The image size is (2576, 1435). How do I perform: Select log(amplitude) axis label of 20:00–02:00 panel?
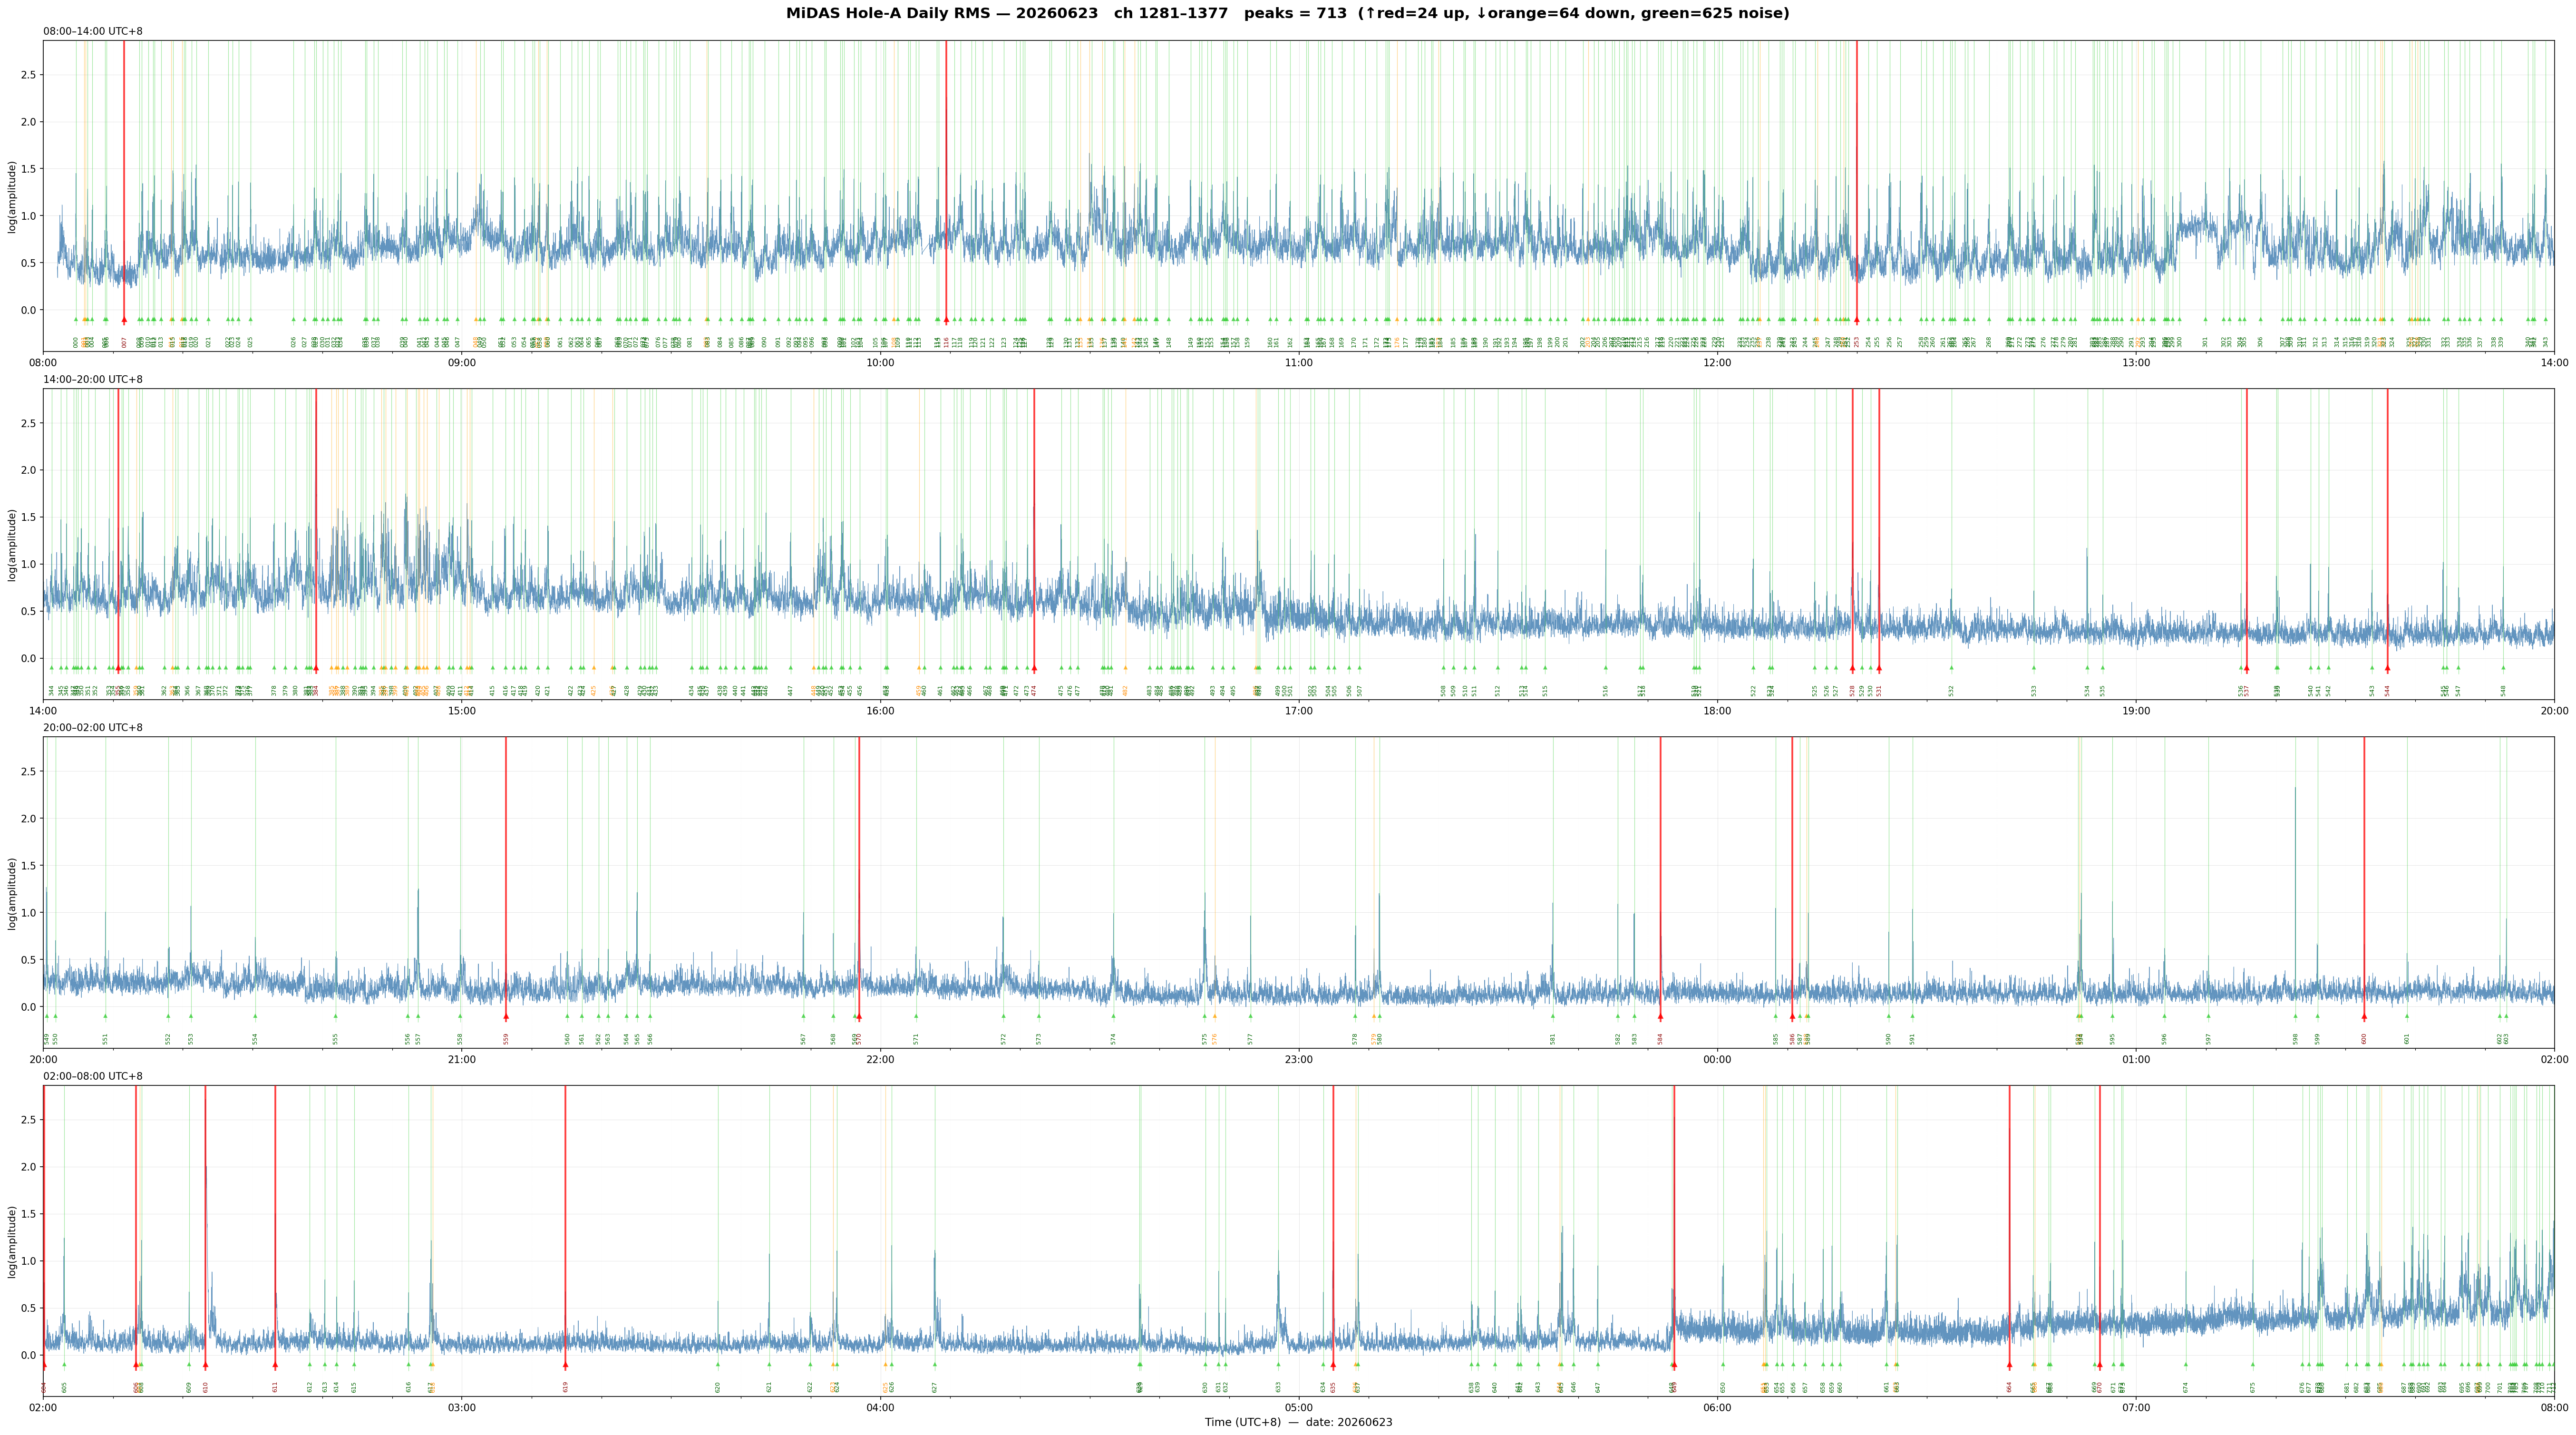click(12, 893)
